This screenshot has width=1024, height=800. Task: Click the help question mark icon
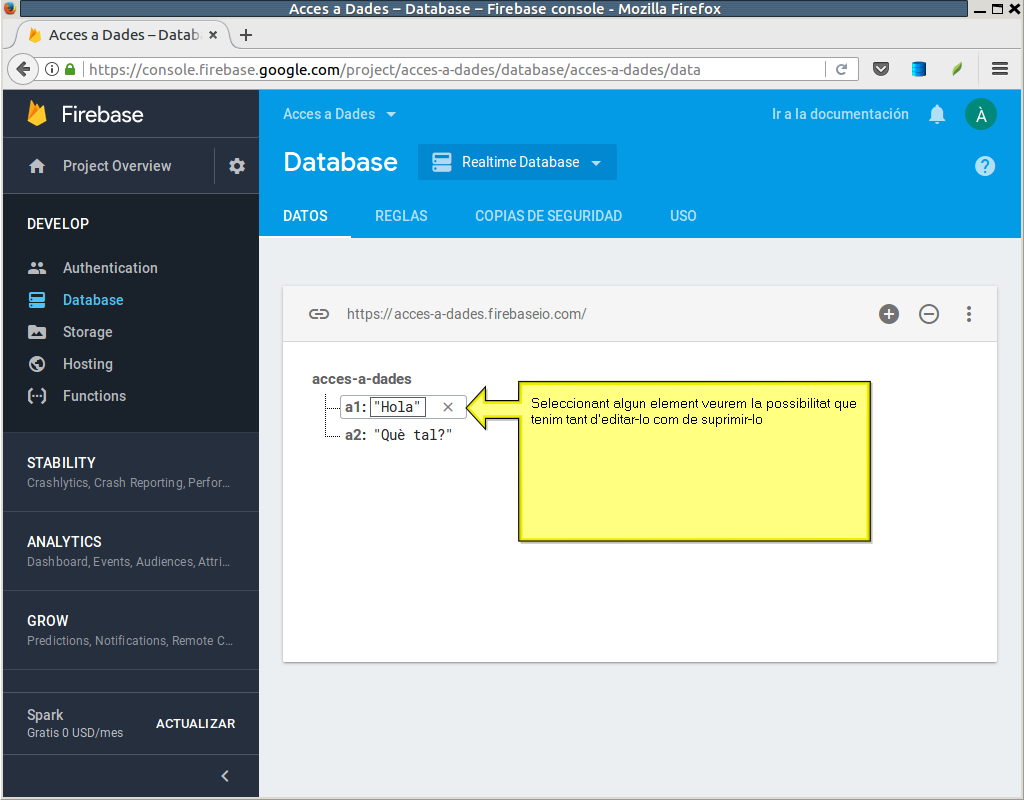(985, 166)
